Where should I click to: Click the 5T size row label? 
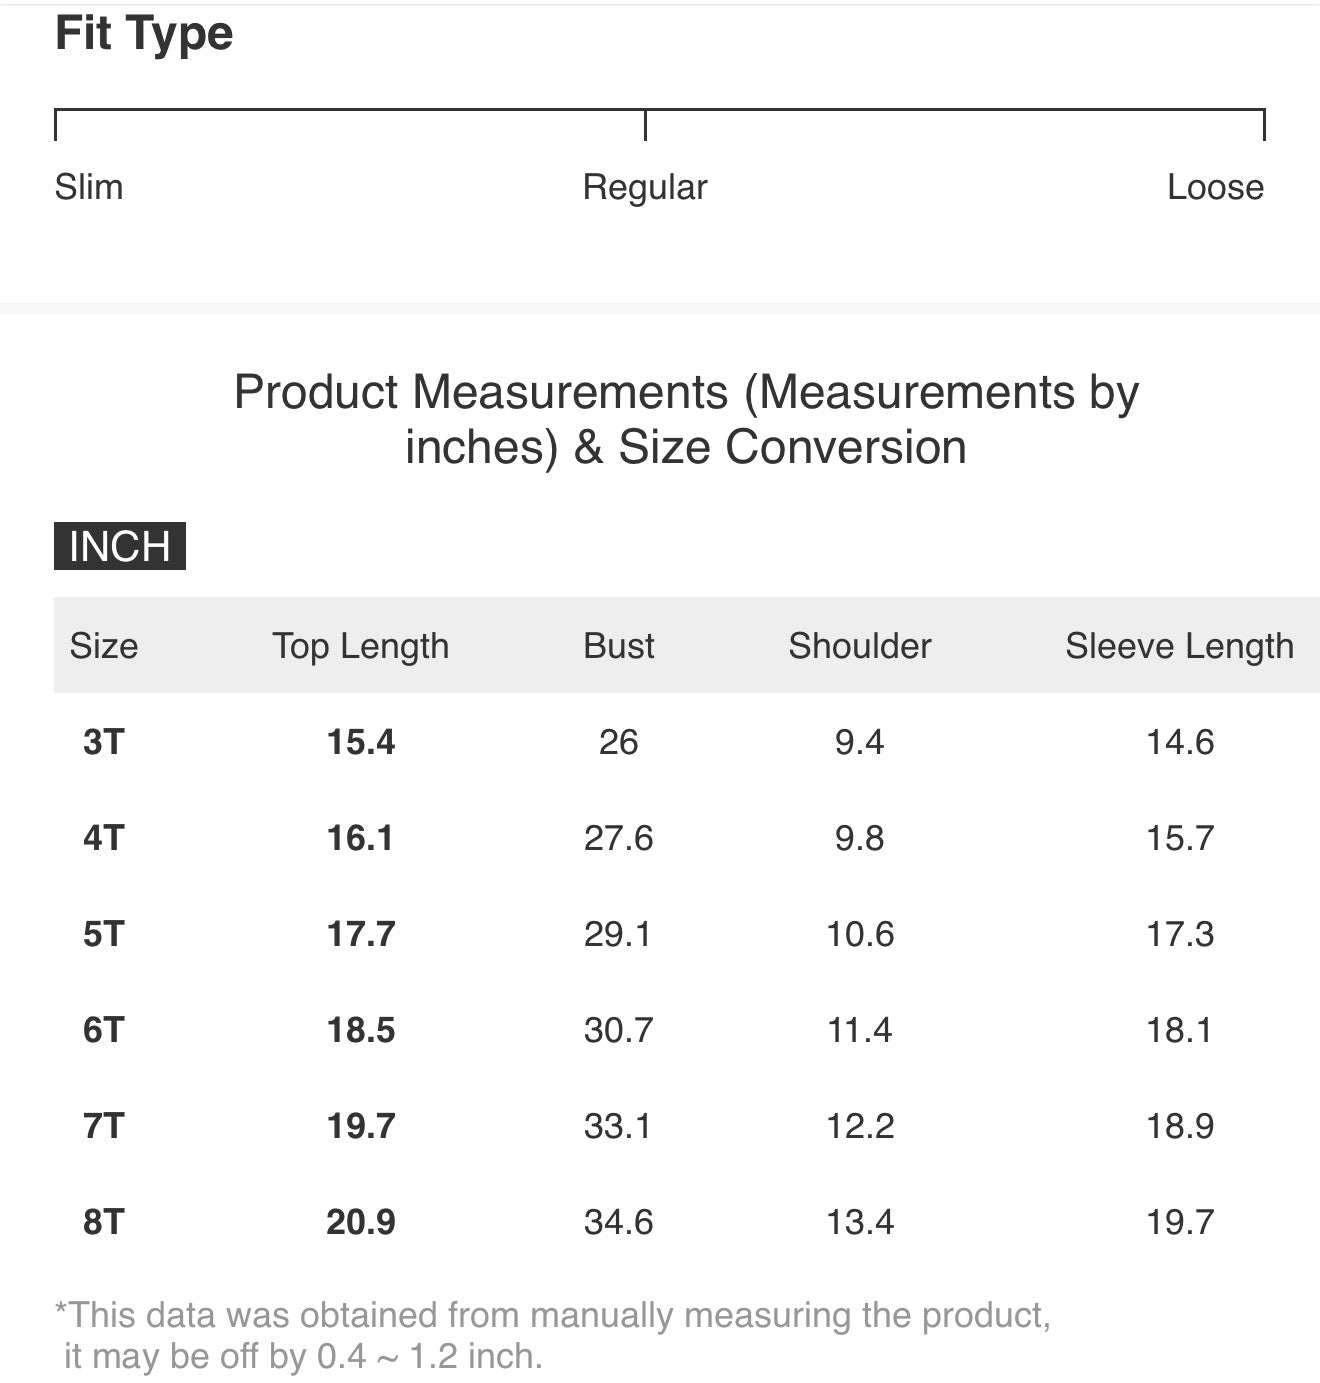click(x=104, y=934)
